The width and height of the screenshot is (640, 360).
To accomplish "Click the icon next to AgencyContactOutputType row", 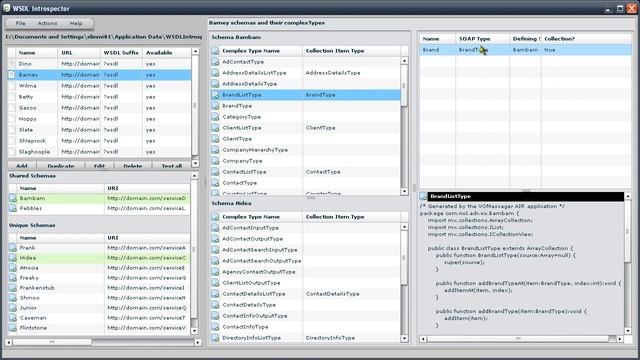I will click(215, 272).
